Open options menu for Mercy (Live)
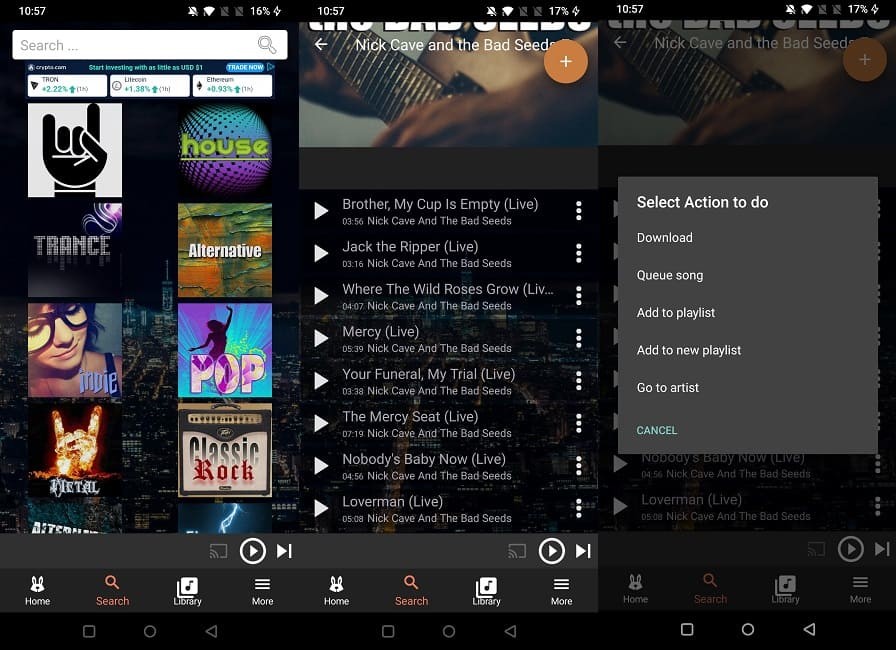The image size is (896, 650). click(x=578, y=338)
